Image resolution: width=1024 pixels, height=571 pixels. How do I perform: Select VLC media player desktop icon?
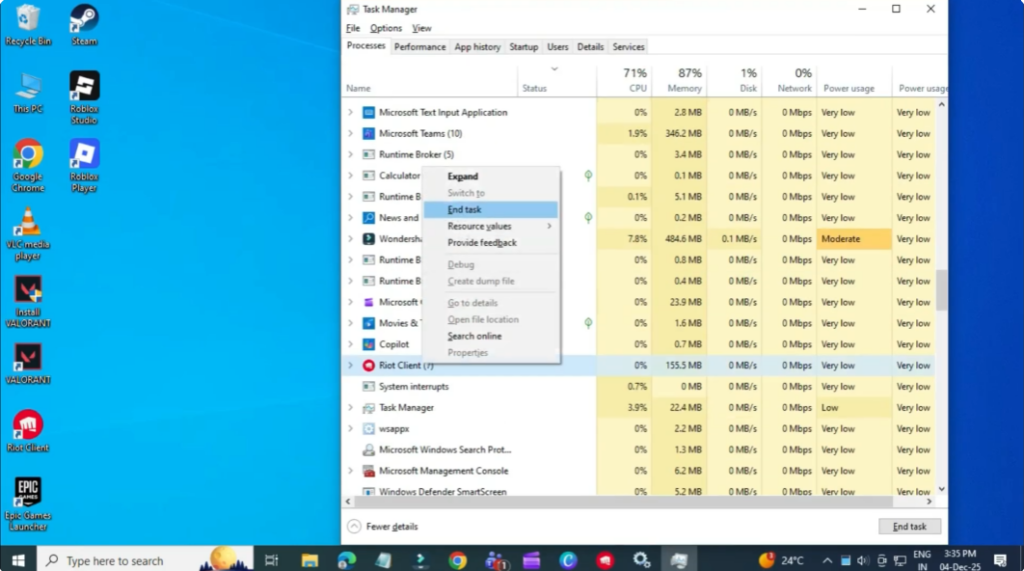point(27,234)
